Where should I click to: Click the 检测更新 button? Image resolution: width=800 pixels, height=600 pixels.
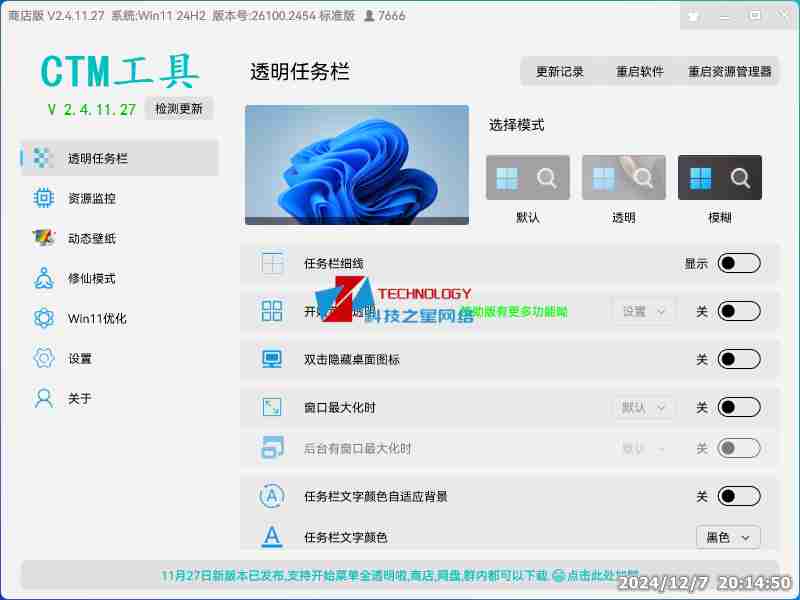coord(178,109)
